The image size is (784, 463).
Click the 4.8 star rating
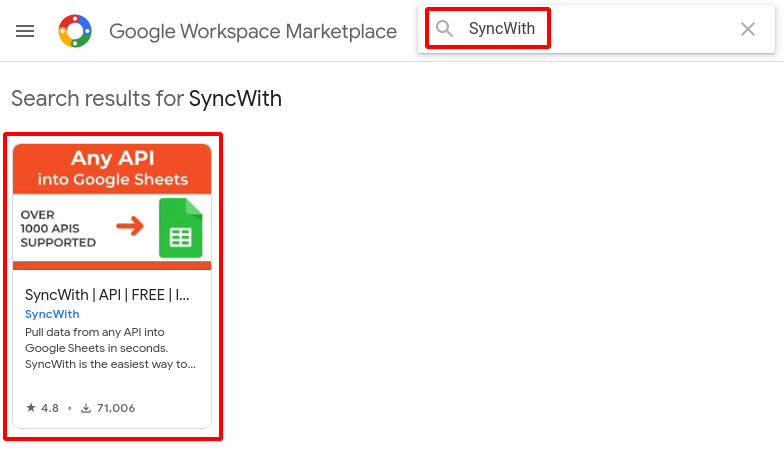[x=42, y=408]
